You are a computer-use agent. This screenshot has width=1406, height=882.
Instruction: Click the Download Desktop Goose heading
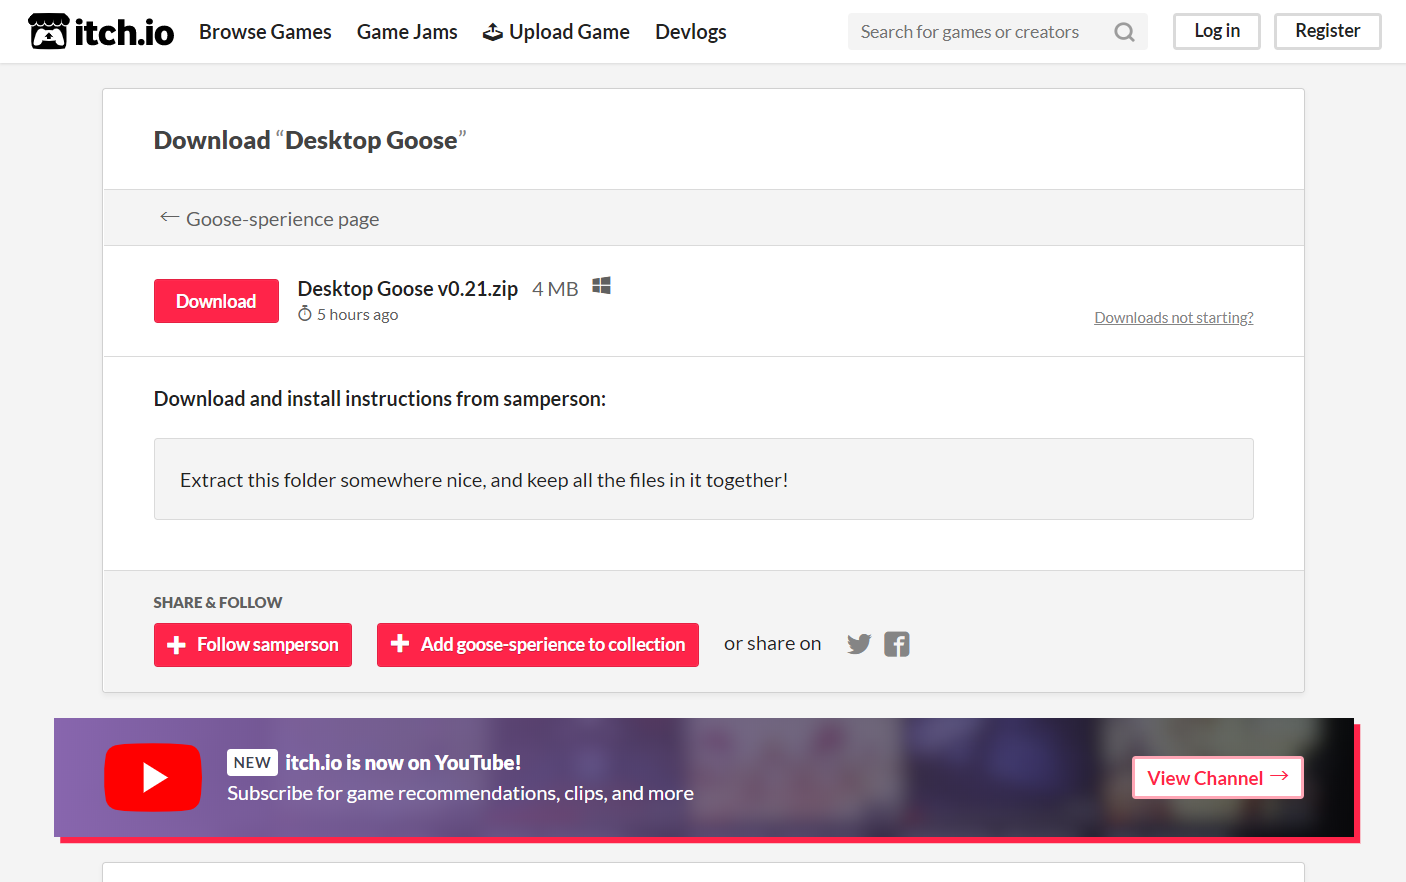(x=310, y=140)
